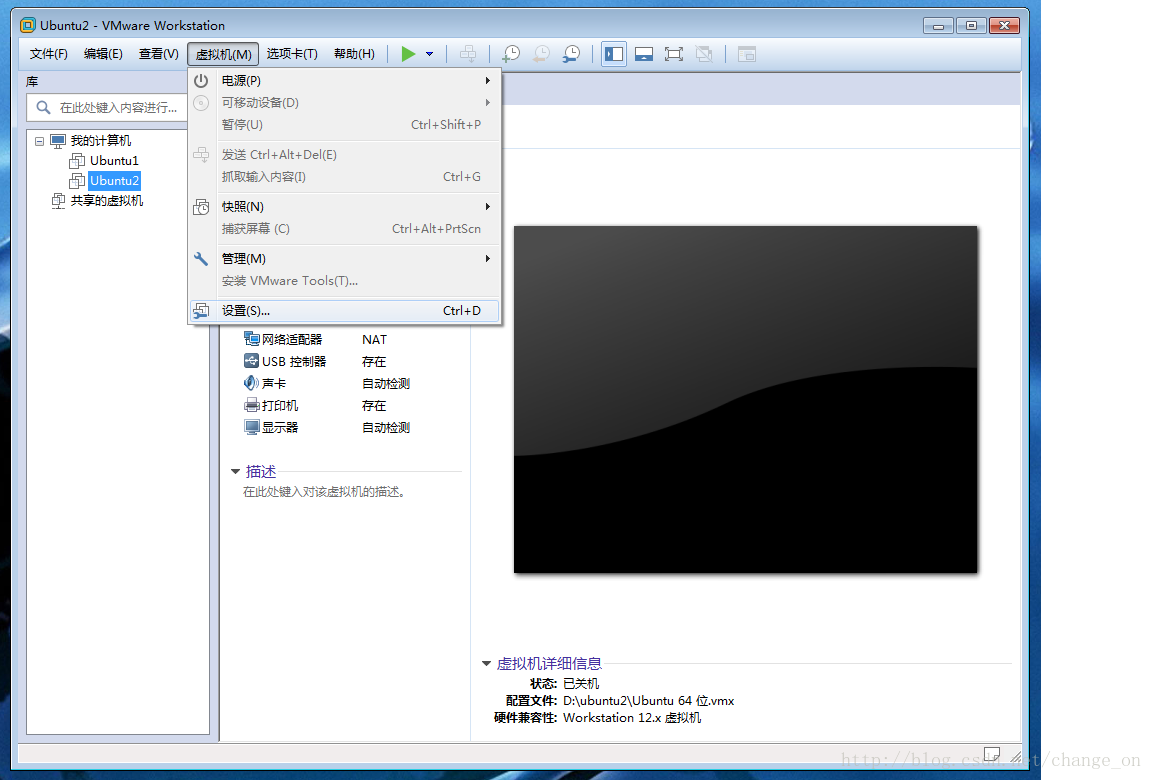Open the 帮助(H) menu

(x=354, y=54)
